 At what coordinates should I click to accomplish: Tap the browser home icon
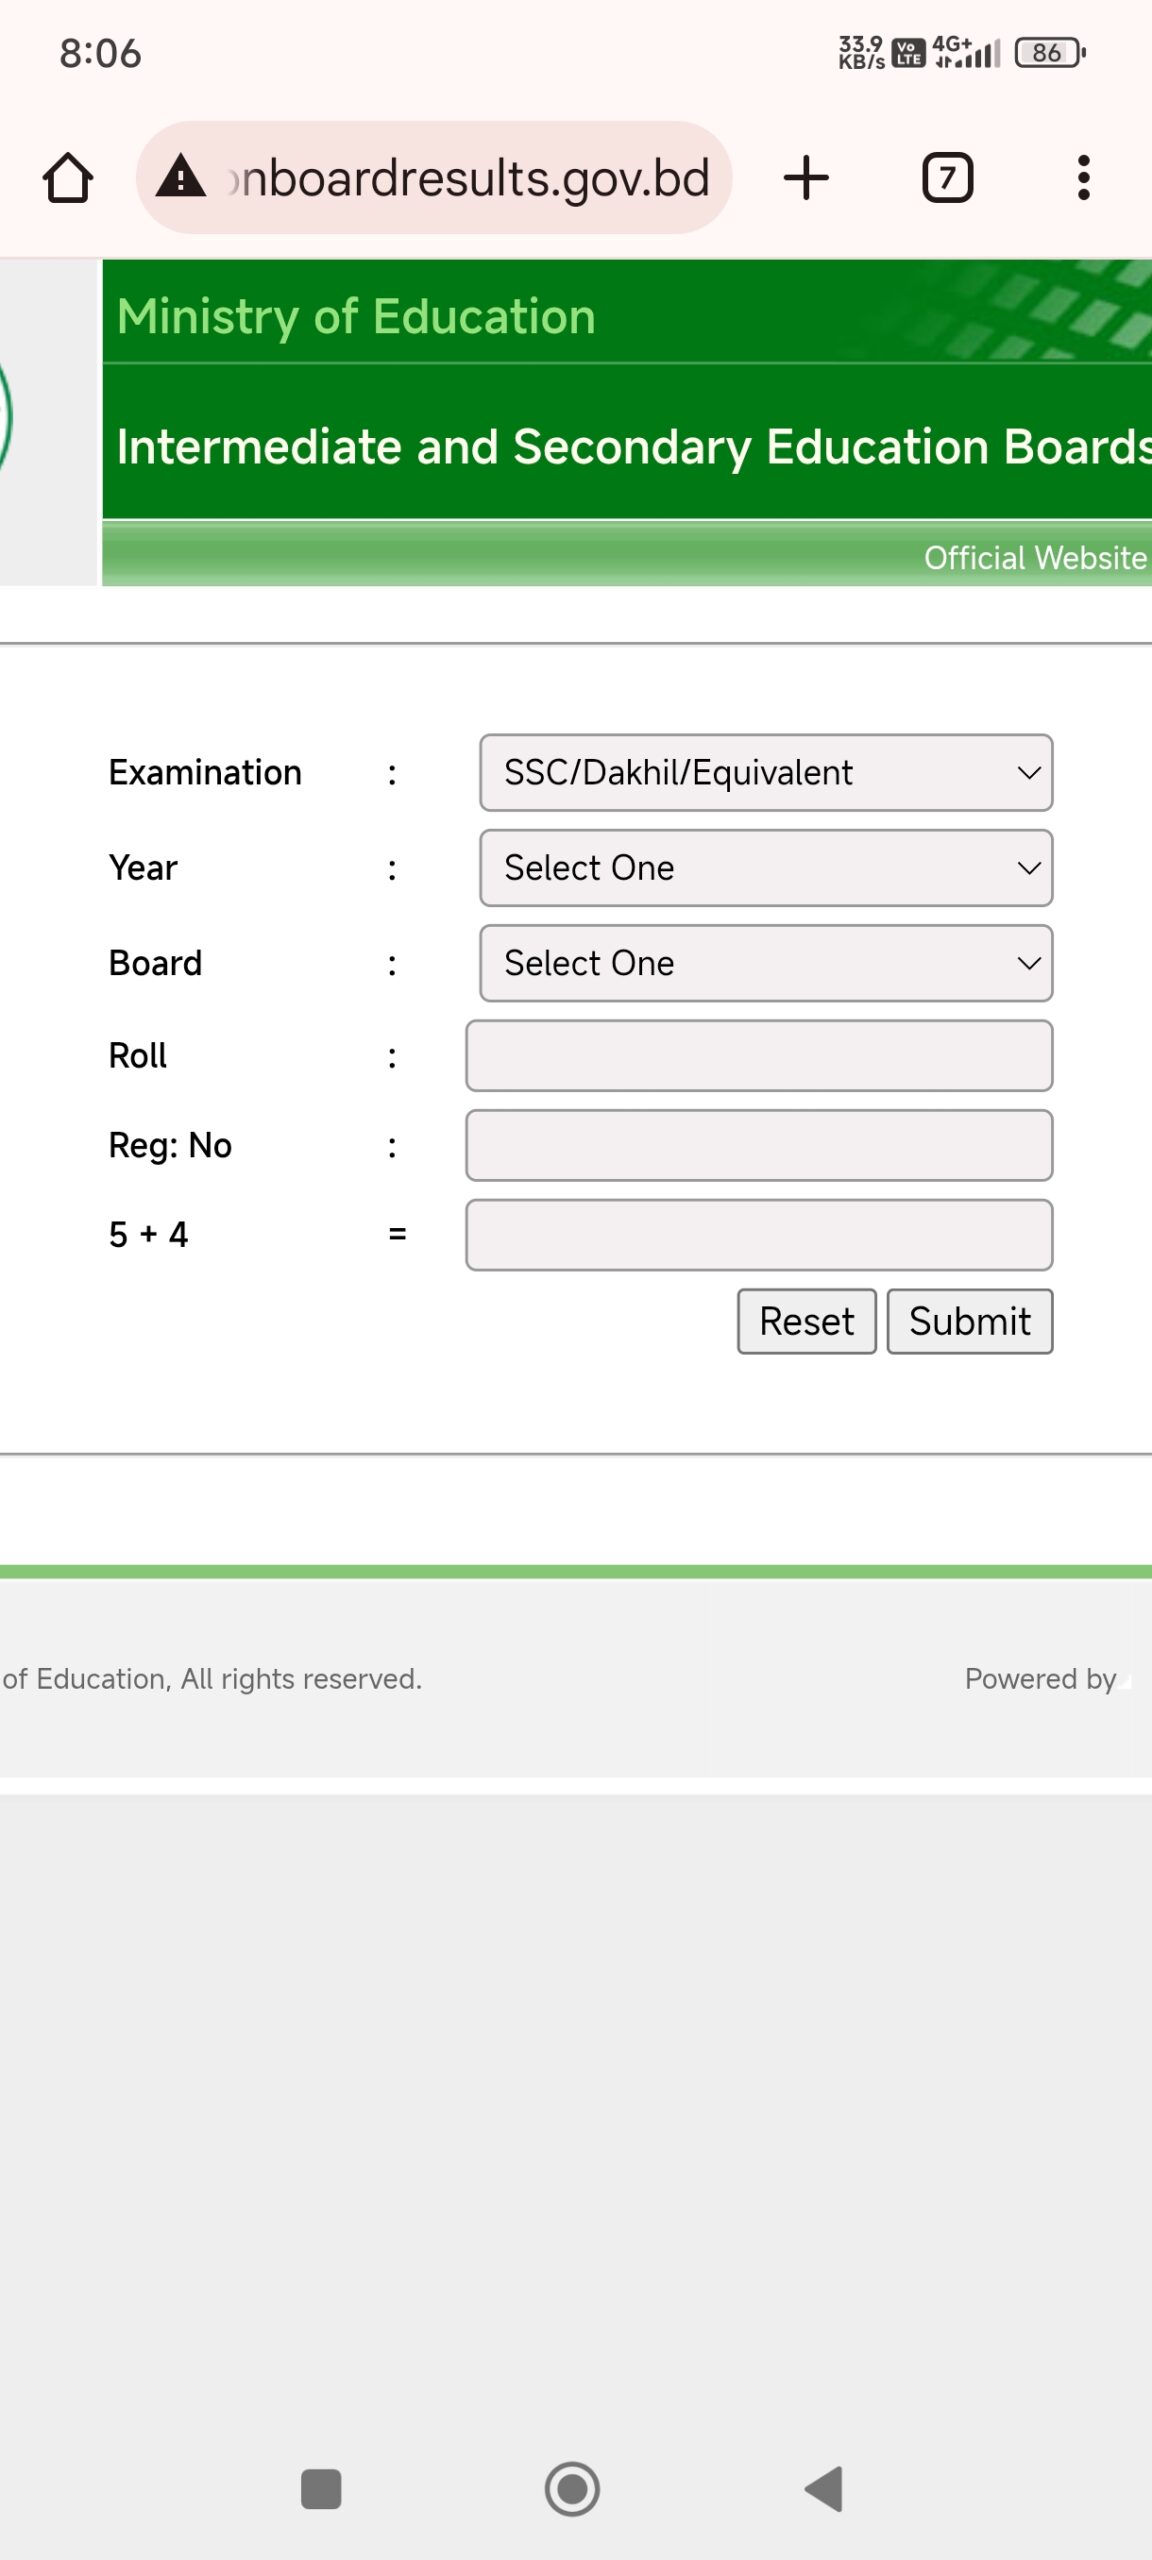[x=68, y=179]
